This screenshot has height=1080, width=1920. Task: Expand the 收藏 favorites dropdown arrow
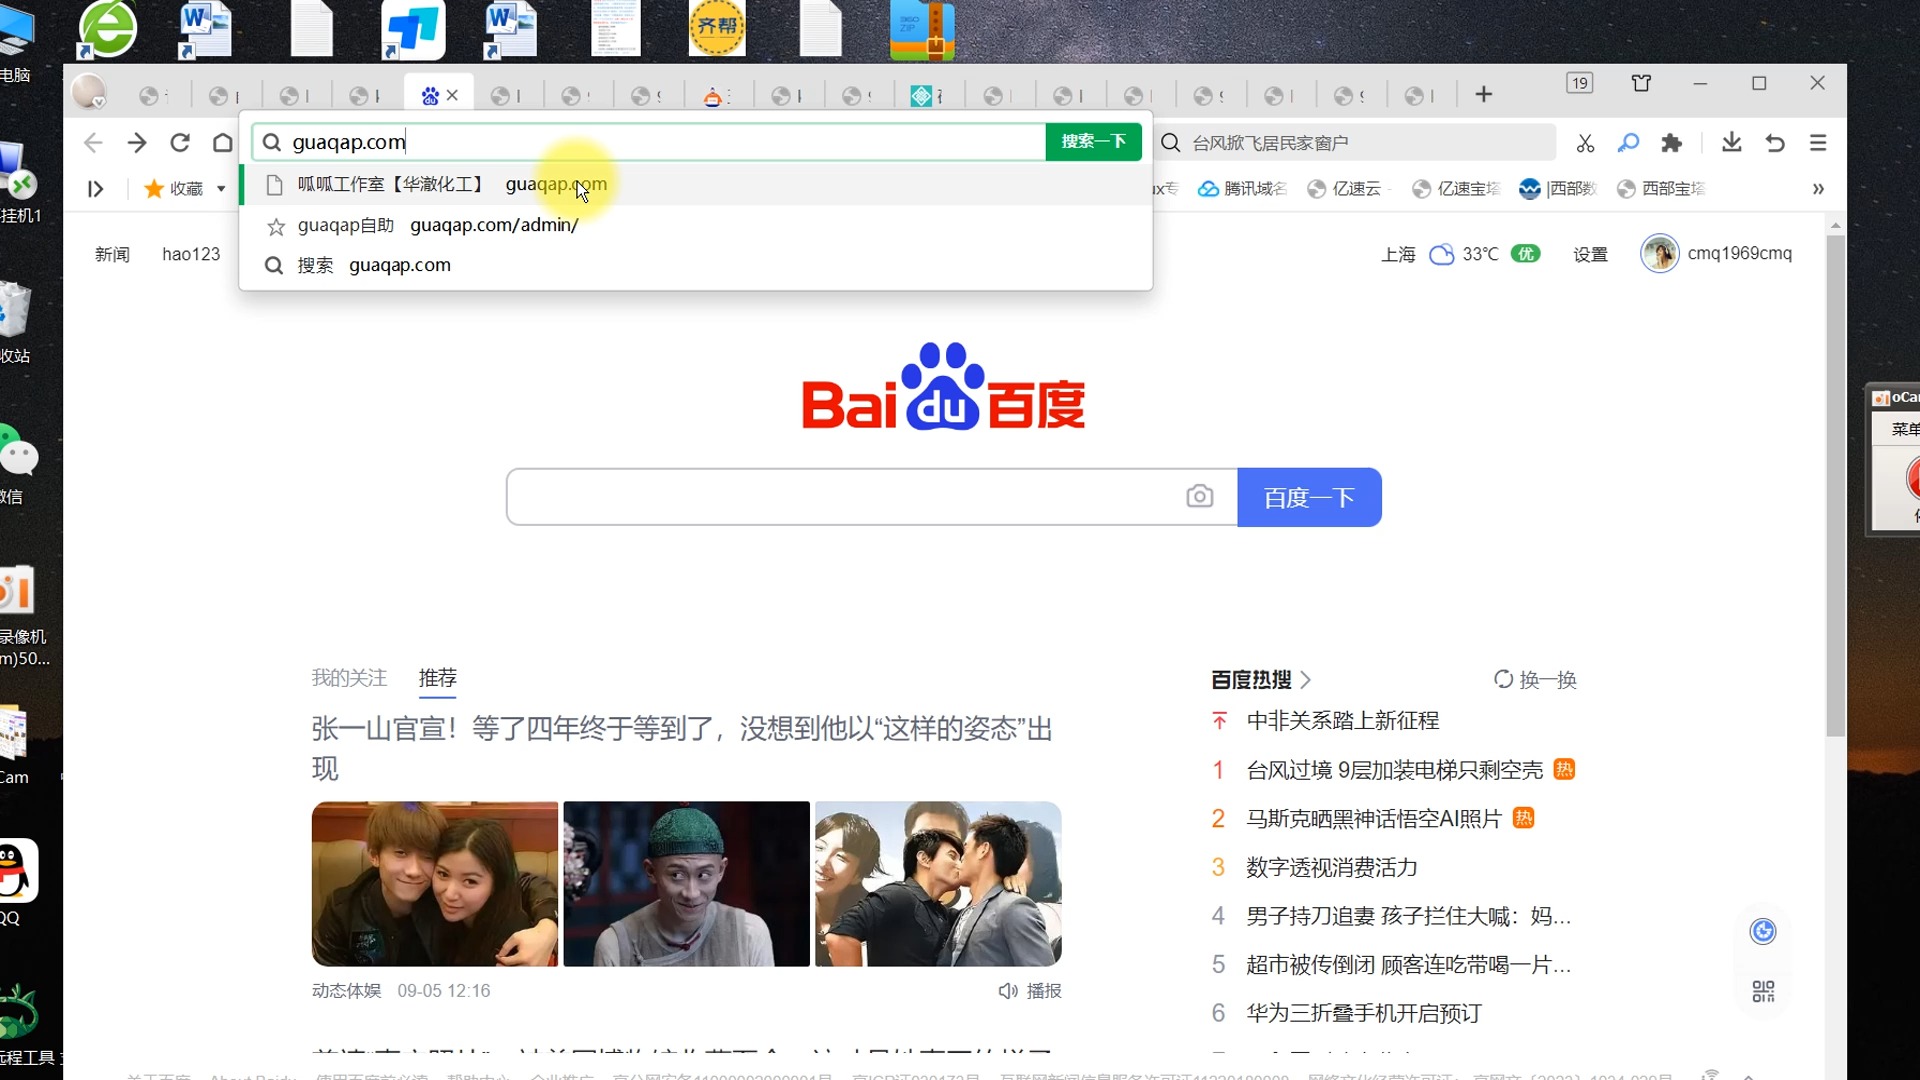221,189
